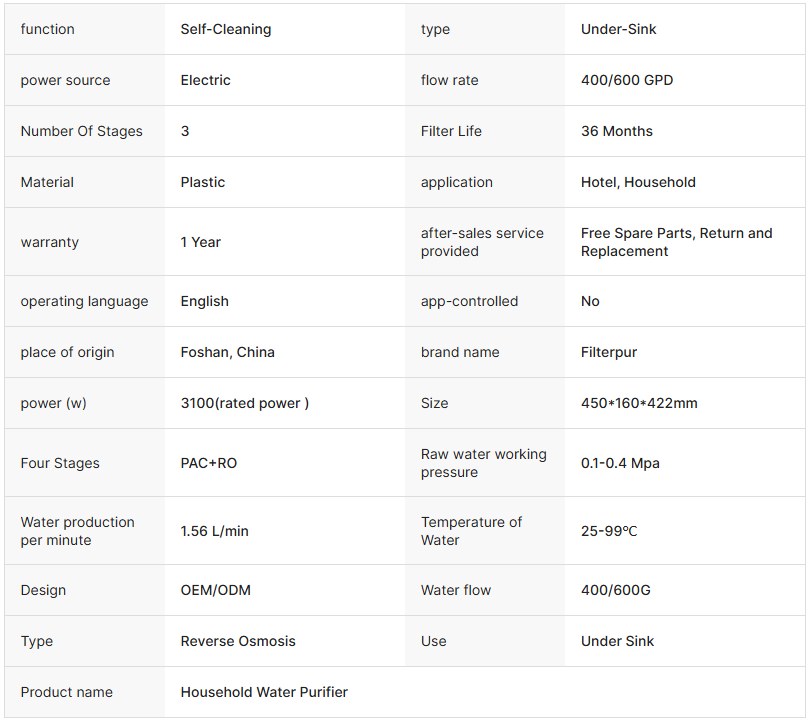Click the '1 Year' warranty value
Screen dimensions: 811x722
tap(201, 242)
